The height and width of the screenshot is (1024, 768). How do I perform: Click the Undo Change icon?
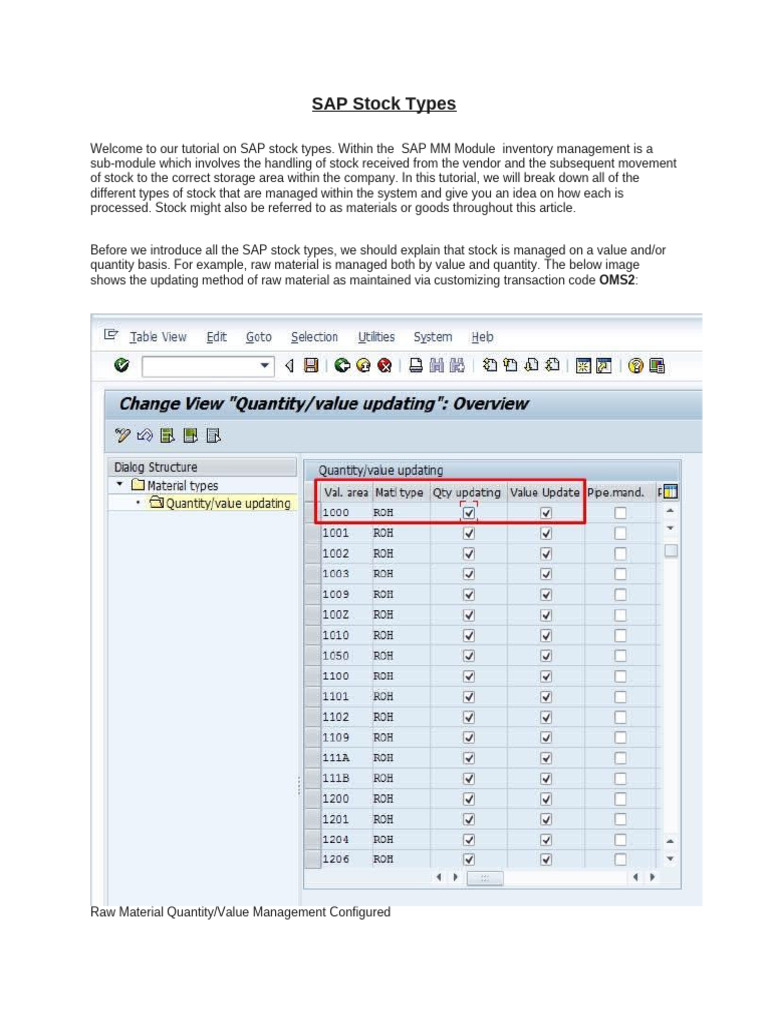(144, 435)
